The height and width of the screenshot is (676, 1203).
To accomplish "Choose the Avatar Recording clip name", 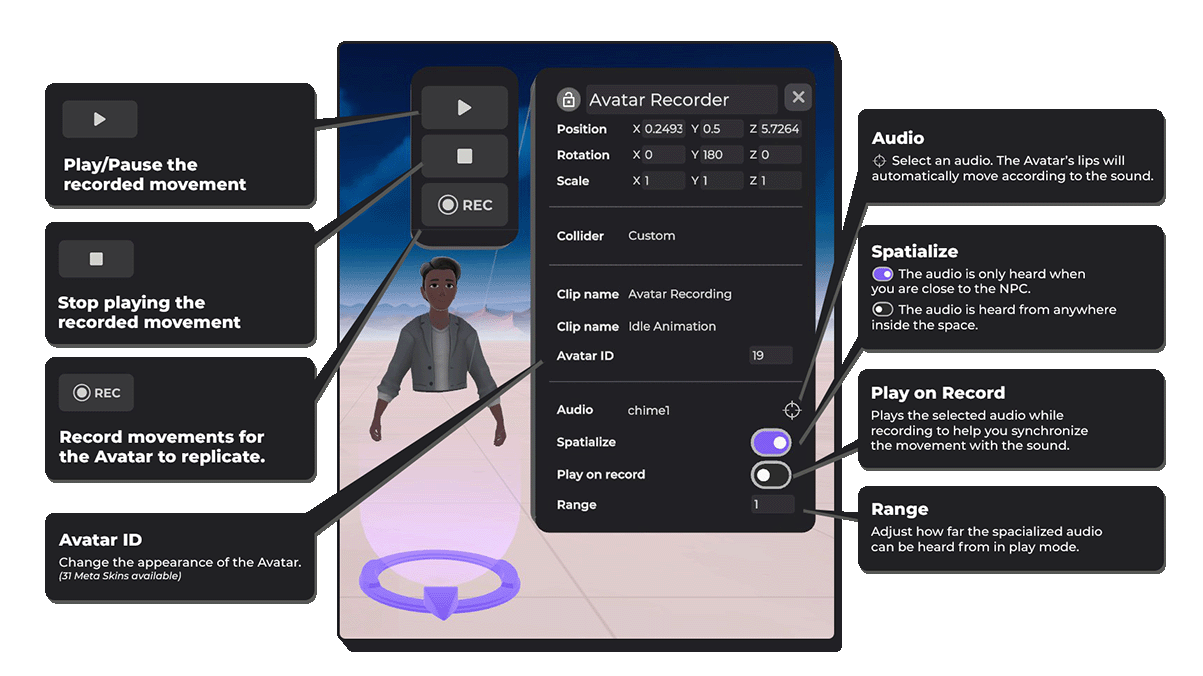I will click(x=679, y=294).
